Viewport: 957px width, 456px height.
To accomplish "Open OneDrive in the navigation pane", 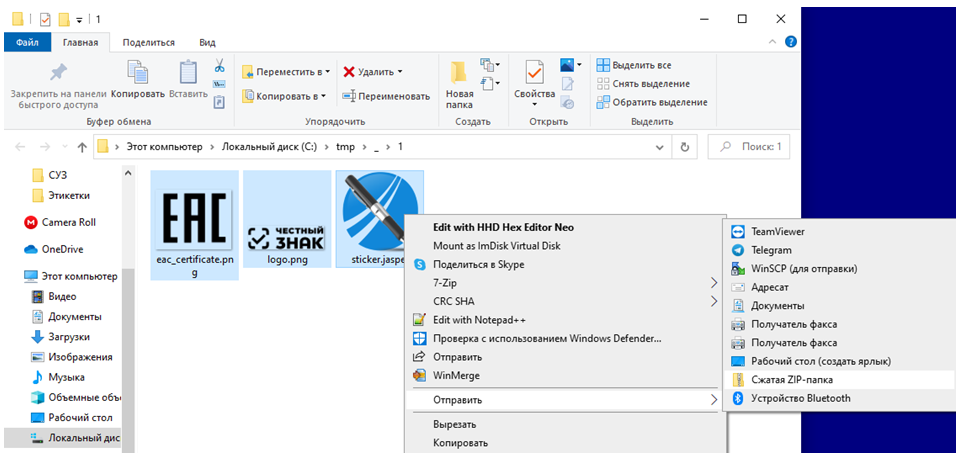I will [62, 249].
